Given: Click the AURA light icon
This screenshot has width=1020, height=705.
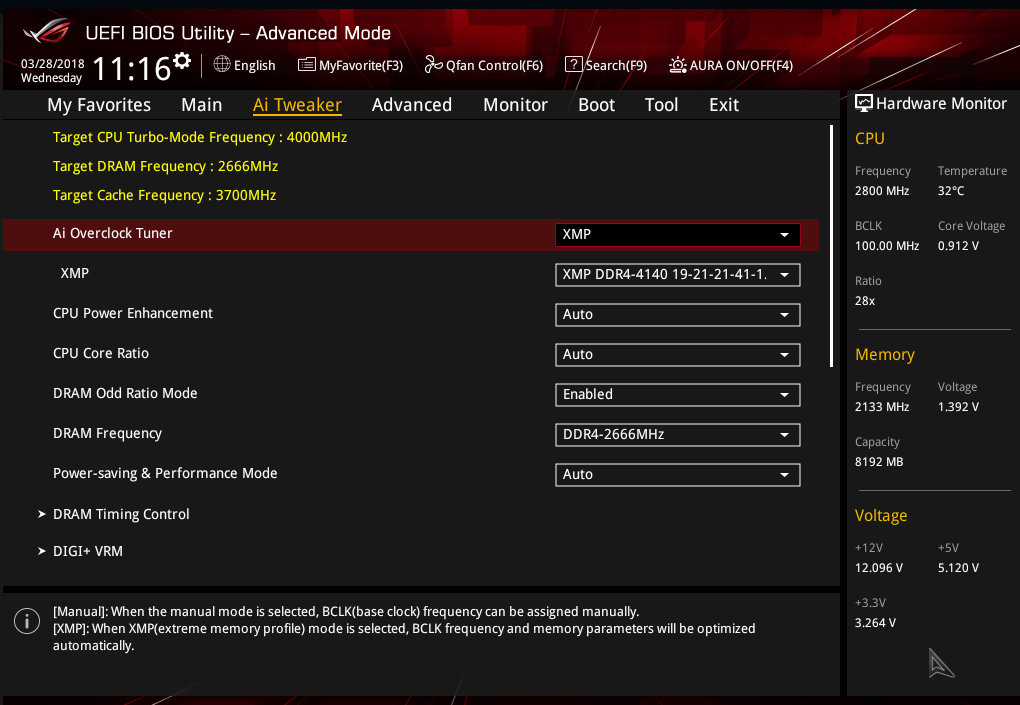Looking at the screenshot, I should [678, 65].
